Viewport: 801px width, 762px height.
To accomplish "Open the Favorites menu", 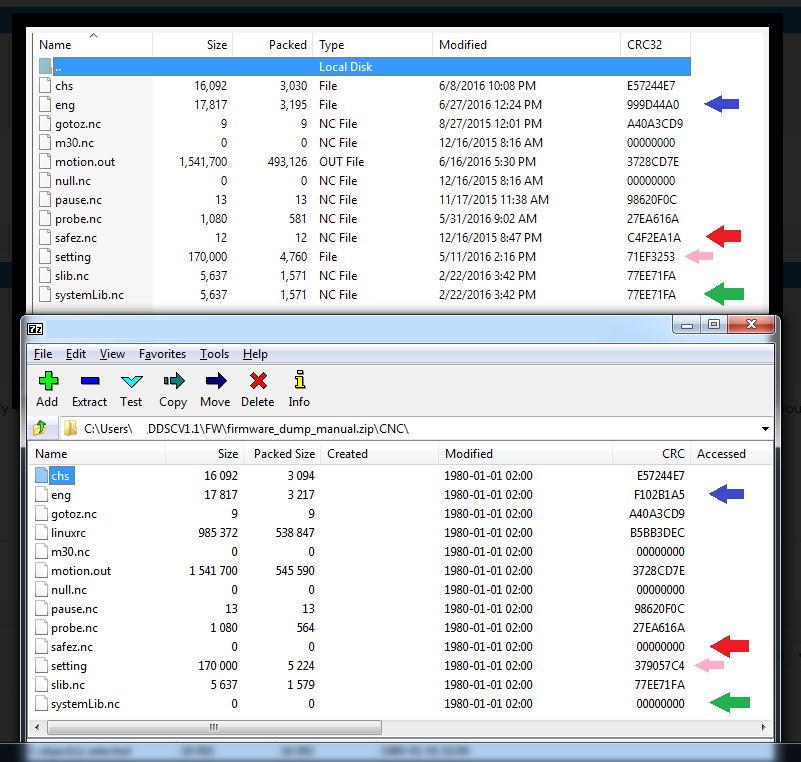I will point(162,354).
